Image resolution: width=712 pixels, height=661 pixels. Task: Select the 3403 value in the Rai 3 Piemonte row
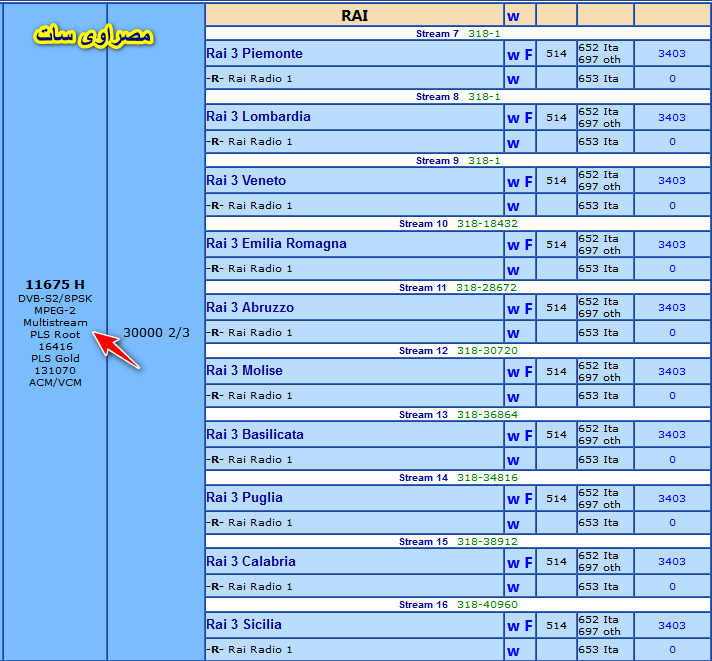[x=672, y=54]
